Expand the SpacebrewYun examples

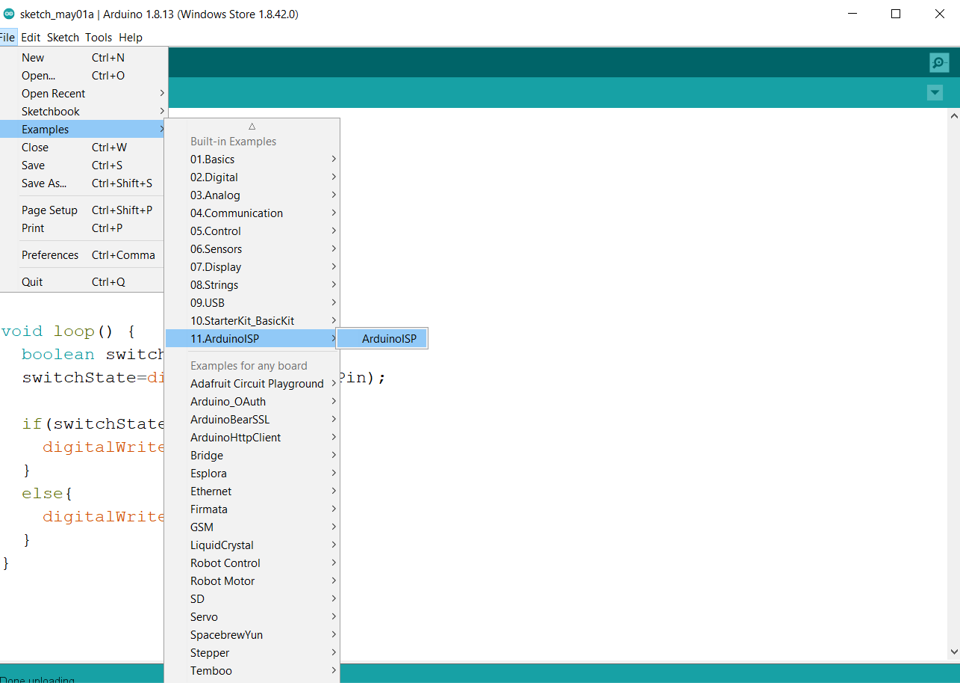(x=252, y=635)
